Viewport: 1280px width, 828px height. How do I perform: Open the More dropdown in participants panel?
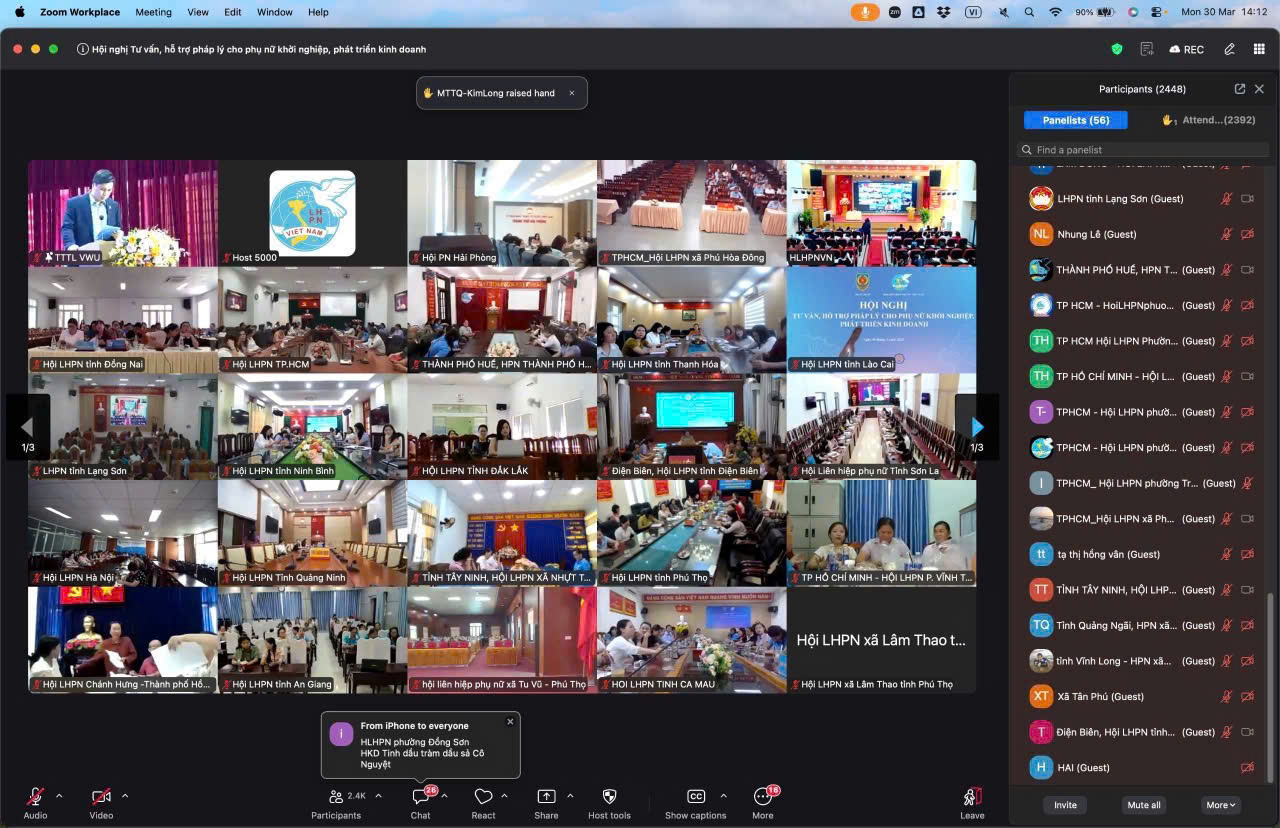click(1221, 805)
